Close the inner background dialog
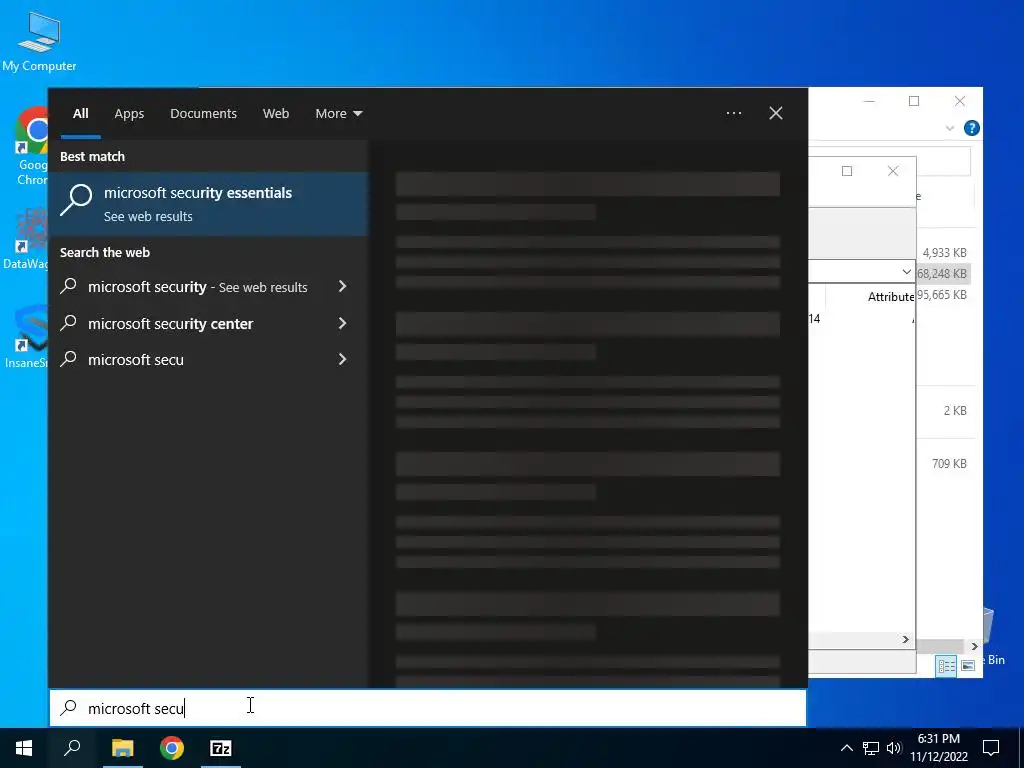This screenshot has width=1024, height=768. (893, 171)
